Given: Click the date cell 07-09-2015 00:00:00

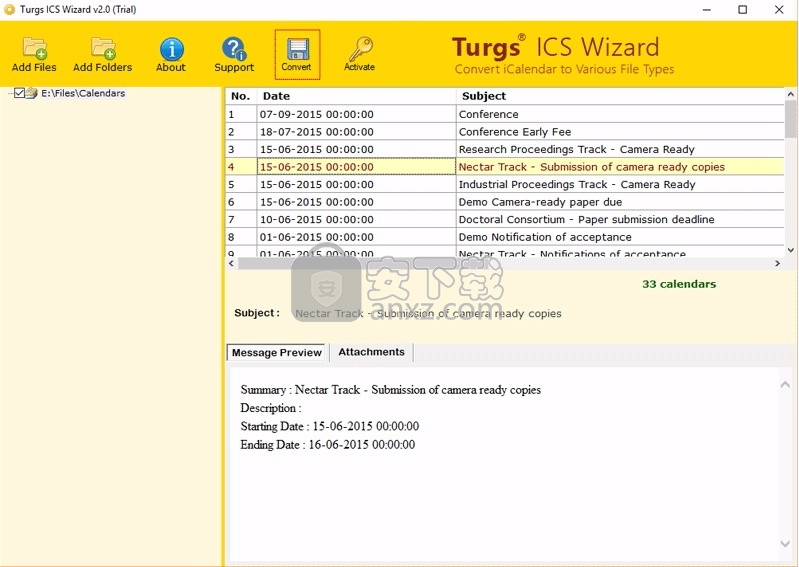Looking at the screenshot, I should pos(356,114).
